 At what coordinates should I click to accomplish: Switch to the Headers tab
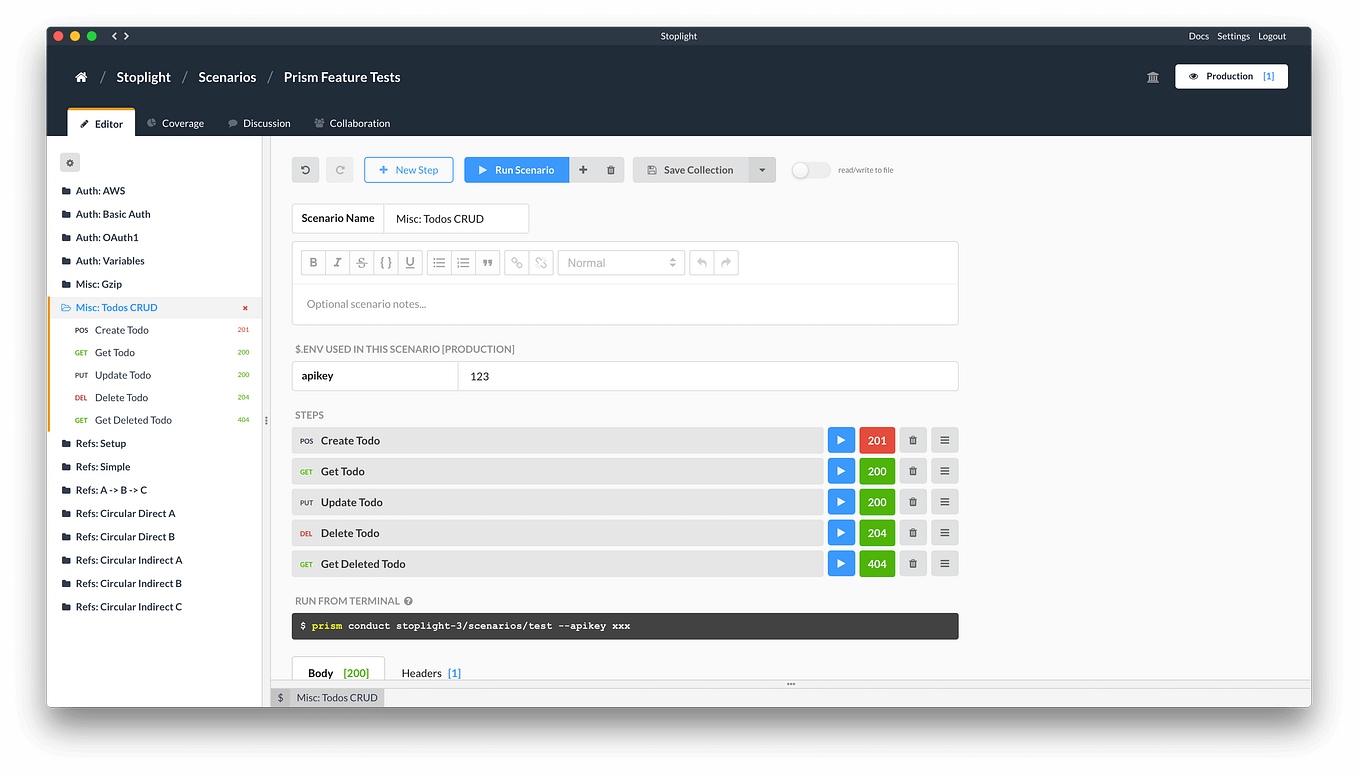pos(422,672)
